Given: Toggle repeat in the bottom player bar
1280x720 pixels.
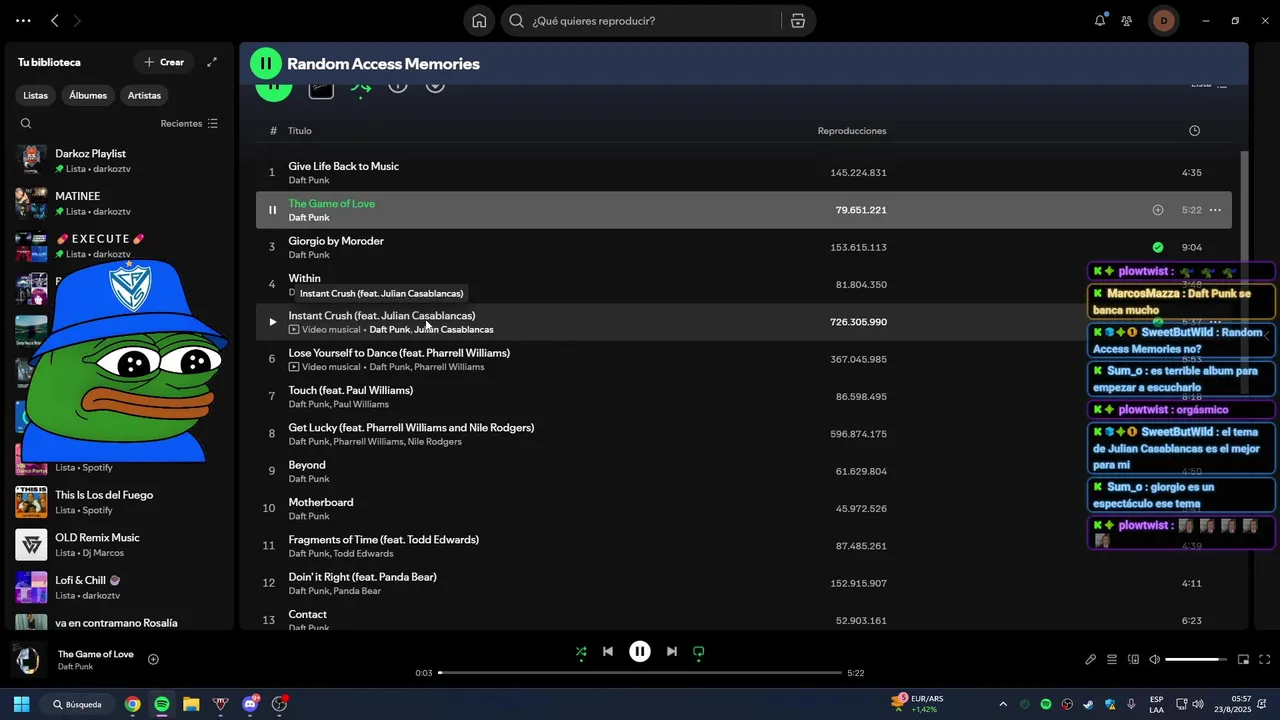Looking at the screenshot, I should [x=698, y=651].
